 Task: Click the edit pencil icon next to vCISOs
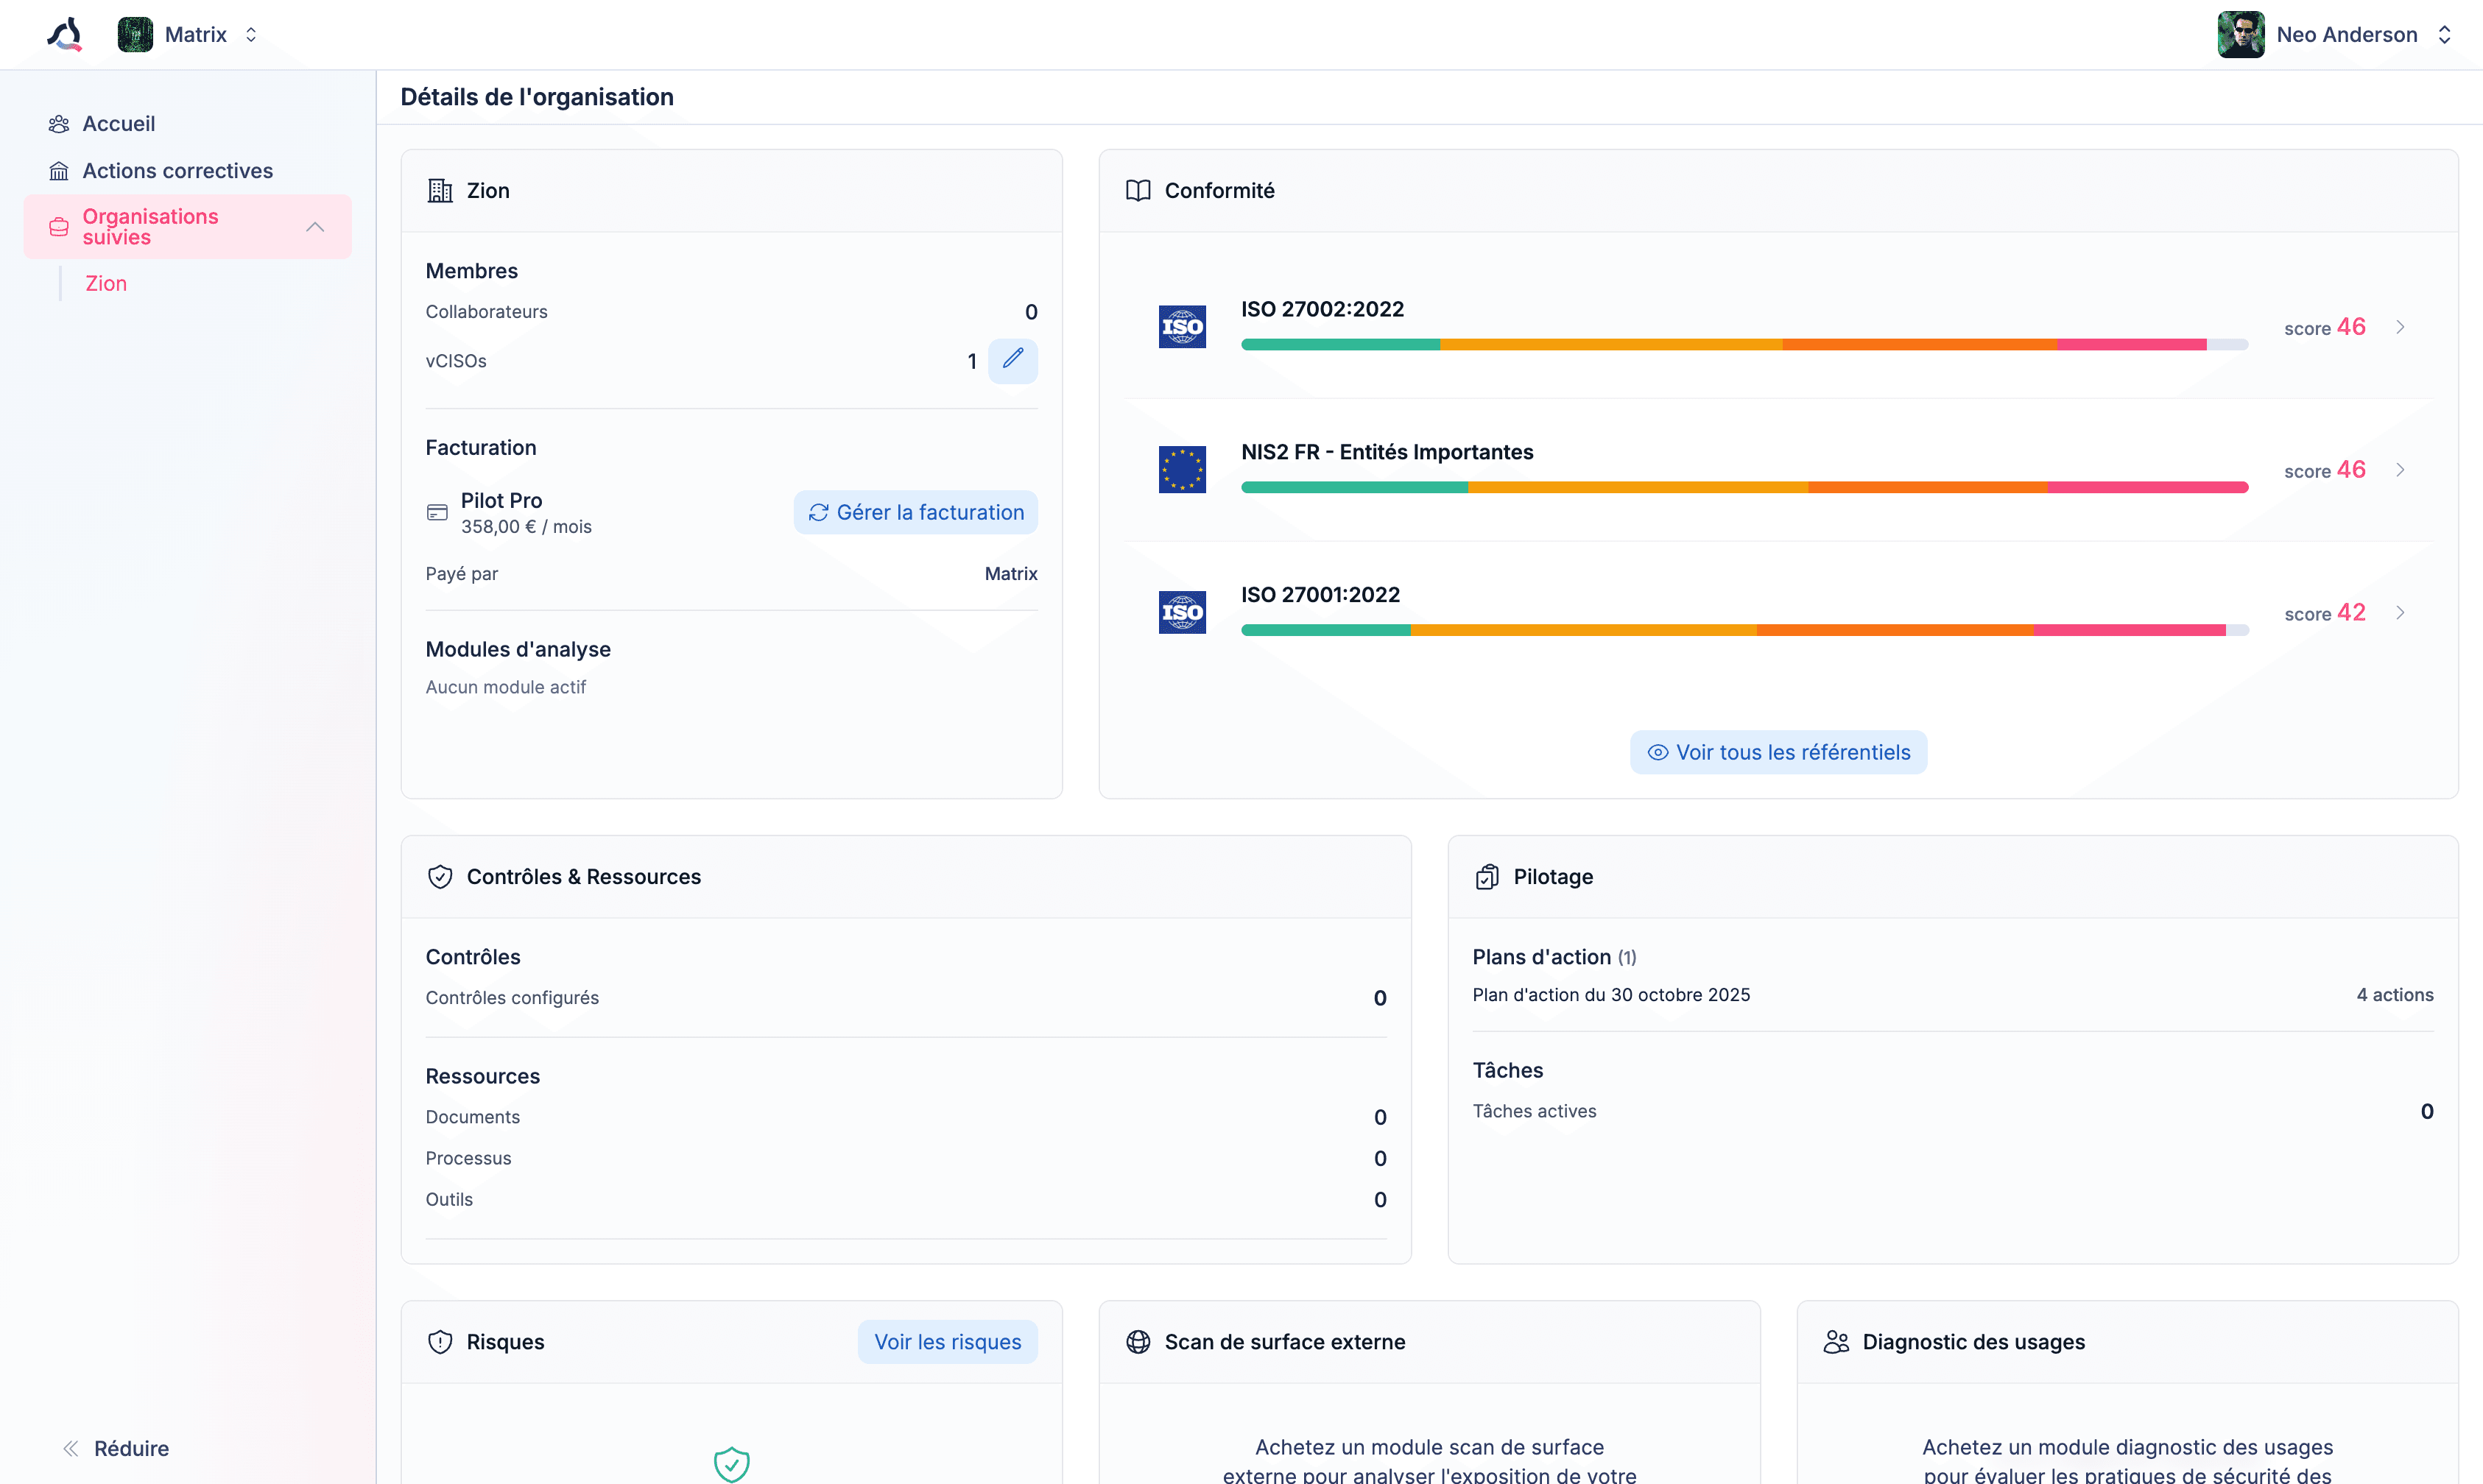click(x=1012, y=360)
